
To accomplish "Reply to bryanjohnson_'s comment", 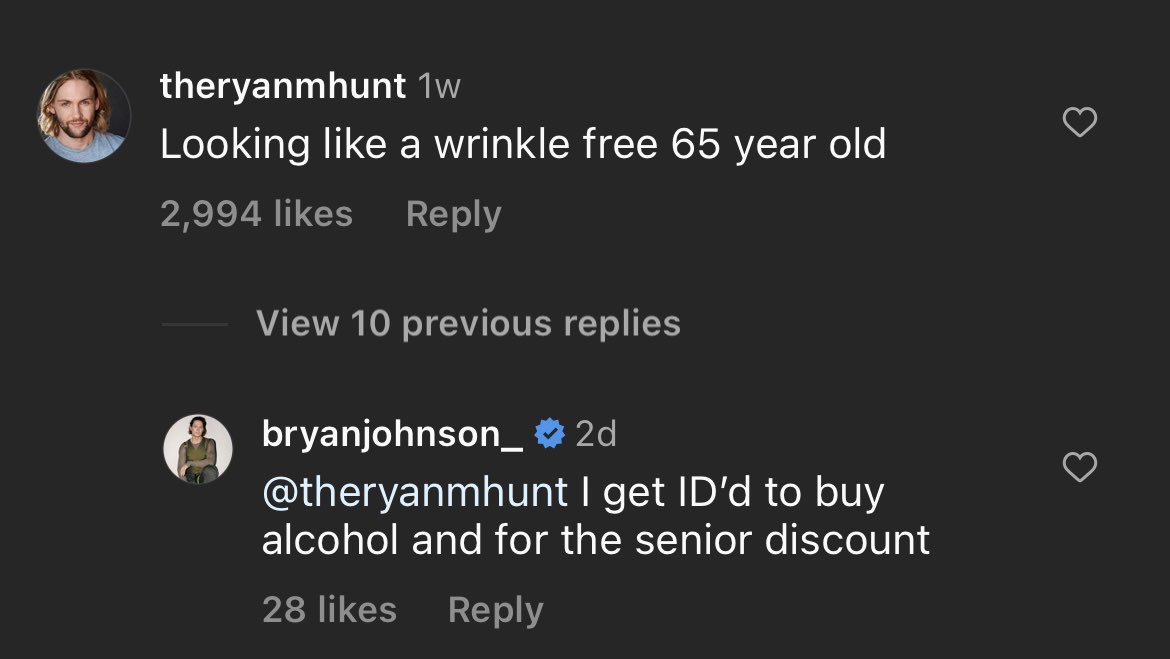I will coord(495,609).
